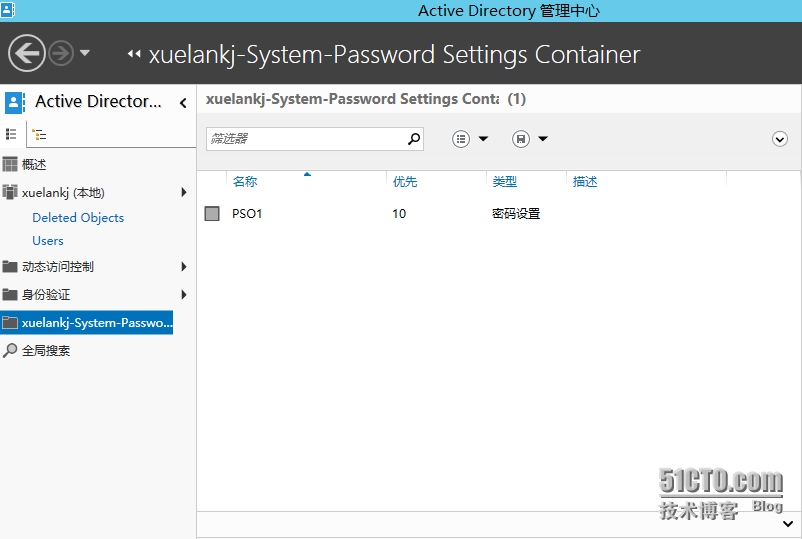Expand the 身份验证 submenu arrow
The height and width of the screenshot is (539, 802).
pyautogui.click(x=184, y=295)
